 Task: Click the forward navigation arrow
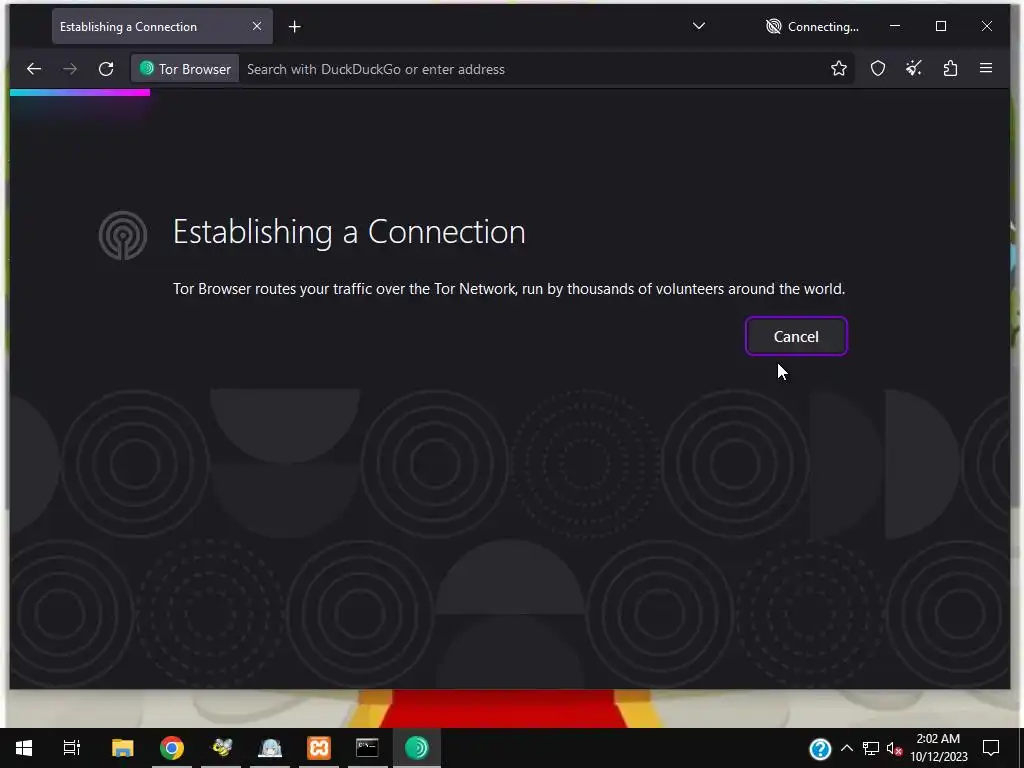pos(70,69)
